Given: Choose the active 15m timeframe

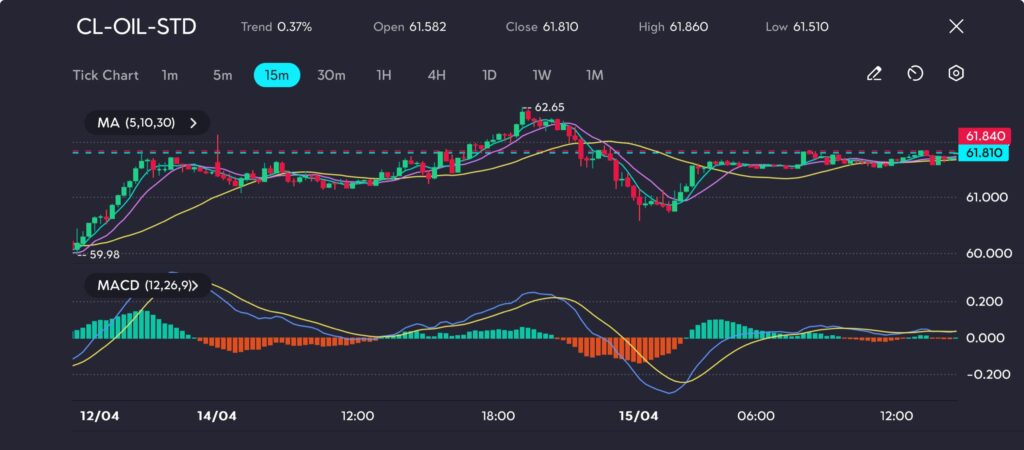Looking at the screenshot, I should (277, 75).
